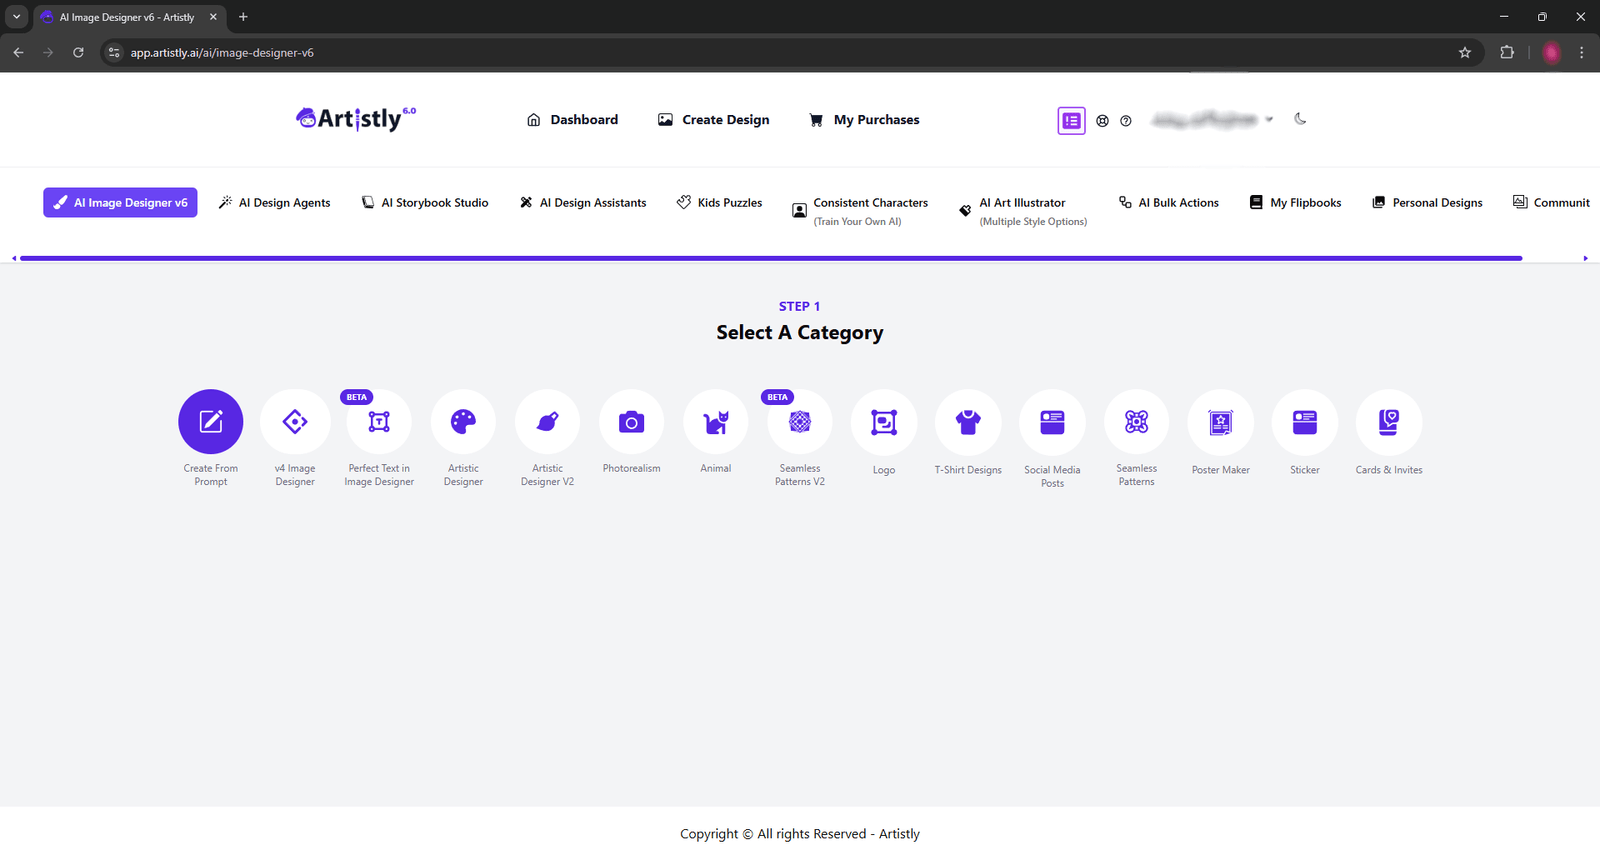The height and width of the screenshot is (860, 1600).
Task: Open the Kids Puzzles tab
Action: pyautogui.click(x=719, y=203)
